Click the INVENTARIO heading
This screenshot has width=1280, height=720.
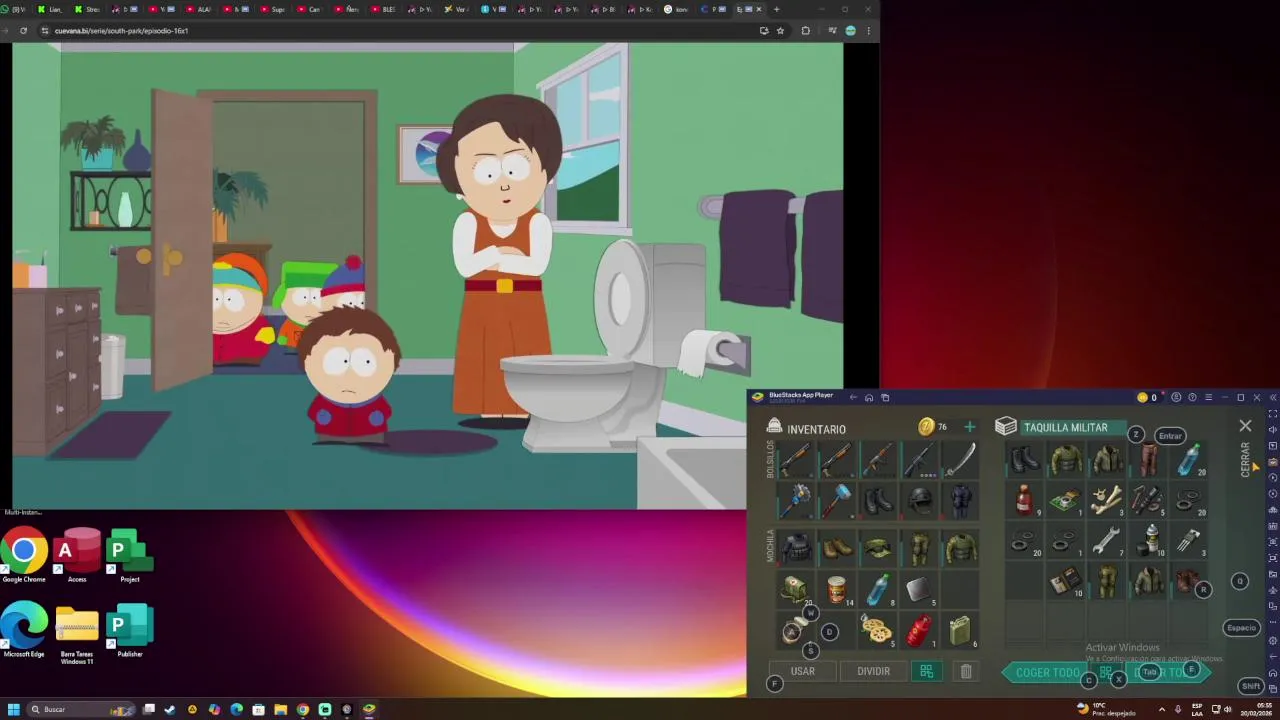[816, 429]
